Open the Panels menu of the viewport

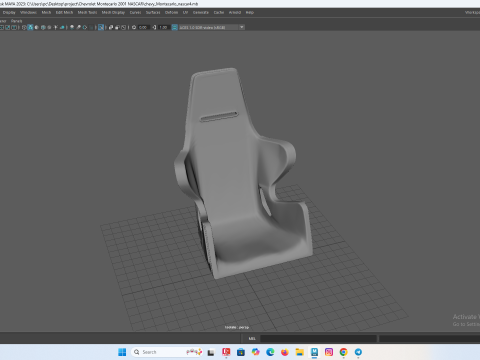(x=16, y=21)
